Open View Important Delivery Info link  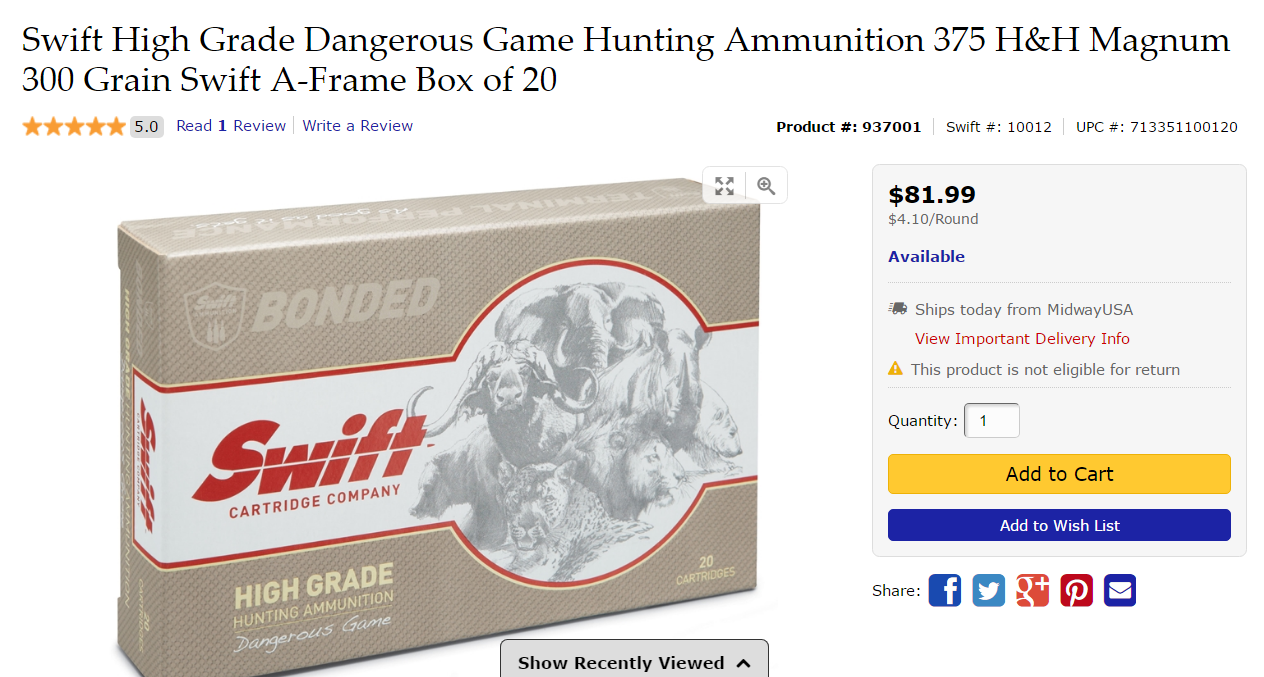1022,339
